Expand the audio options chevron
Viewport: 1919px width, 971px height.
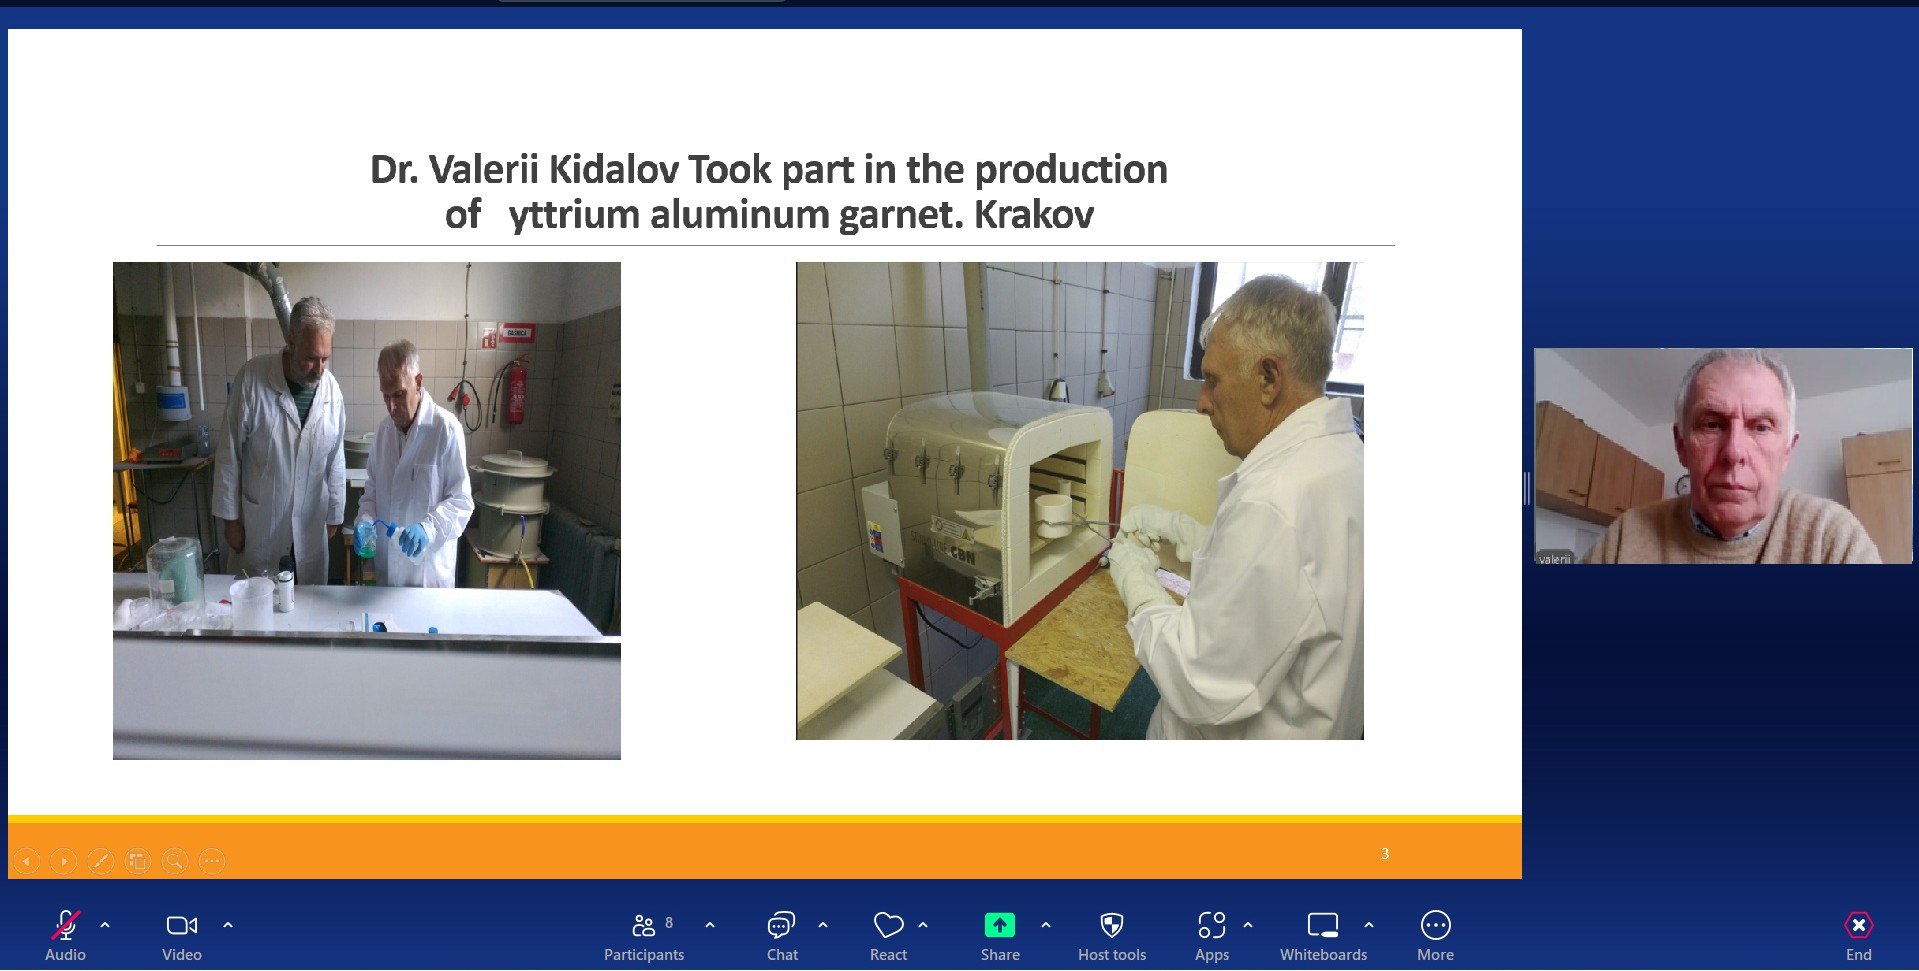[105, 925]
